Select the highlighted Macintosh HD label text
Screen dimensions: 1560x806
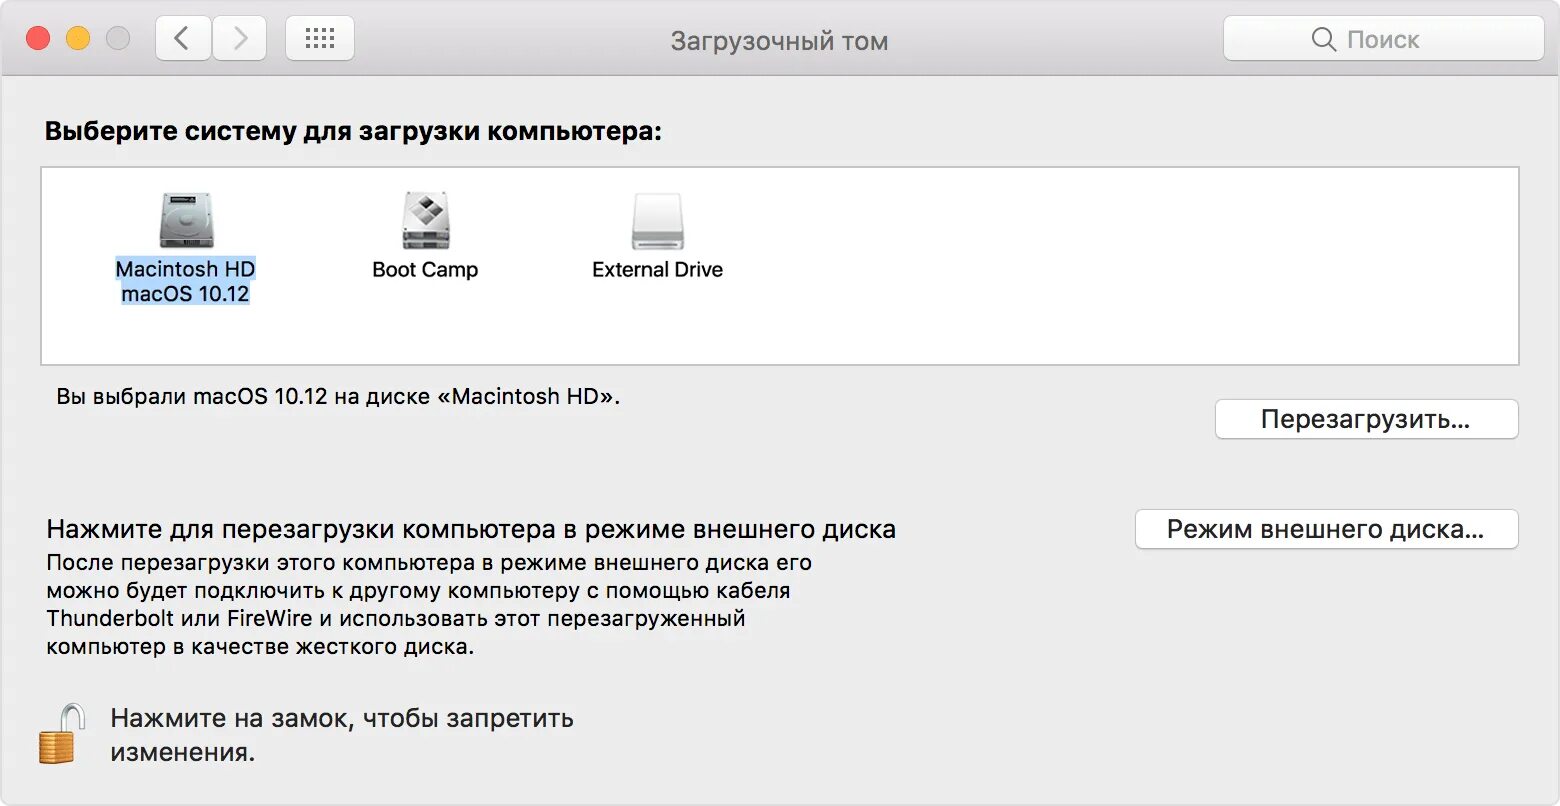coord(186,269)
